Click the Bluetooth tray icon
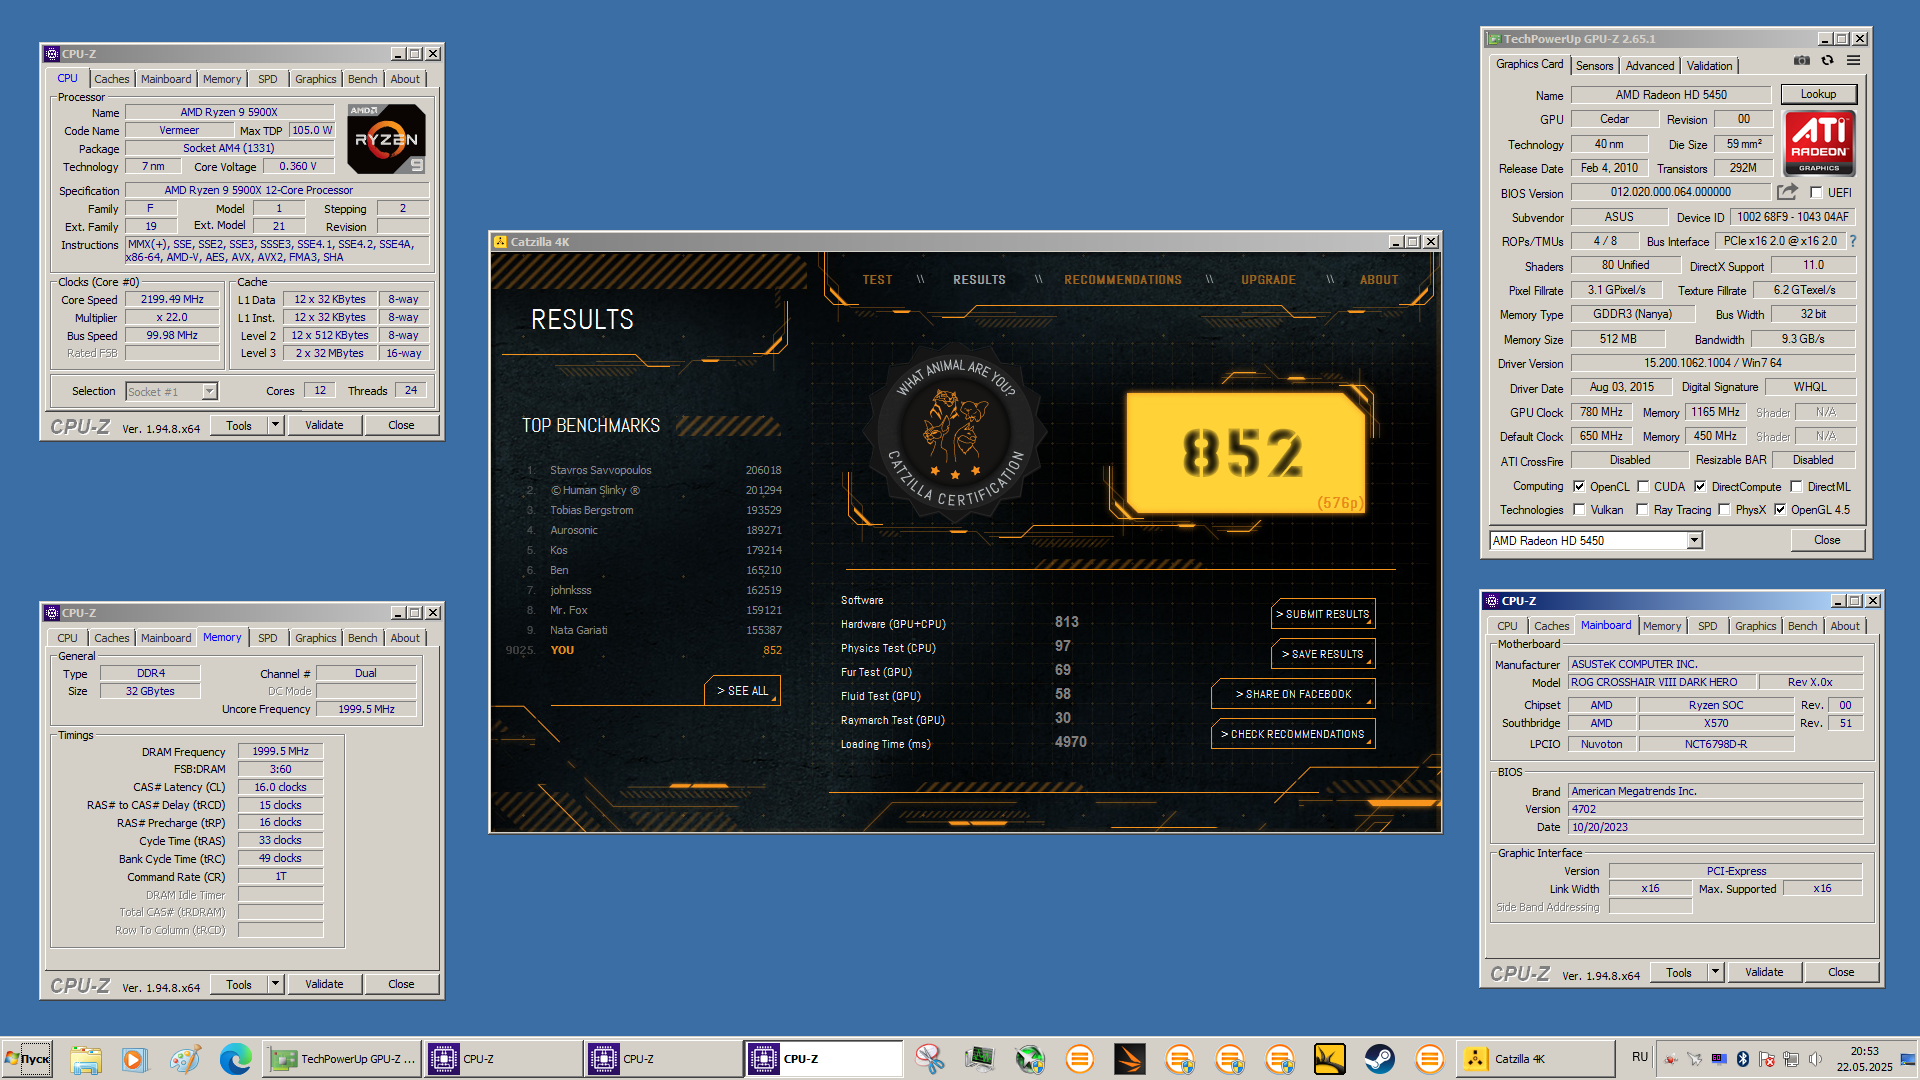Screen dimensions: 1920x1080 (x=1743, y=1059)
